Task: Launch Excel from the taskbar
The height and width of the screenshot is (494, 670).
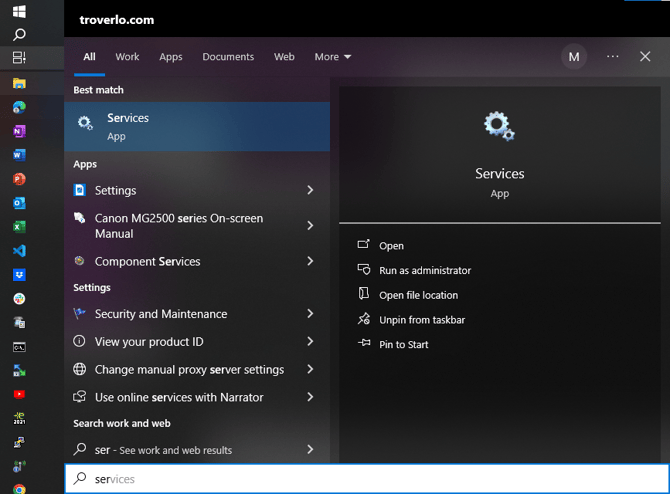Action: [19, 227]
